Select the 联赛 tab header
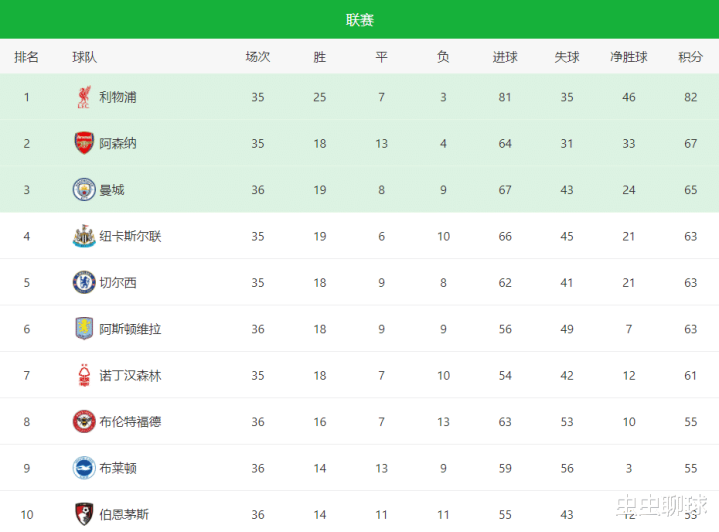This screenshot has height=532, width=719. click(x=360, y=20)
